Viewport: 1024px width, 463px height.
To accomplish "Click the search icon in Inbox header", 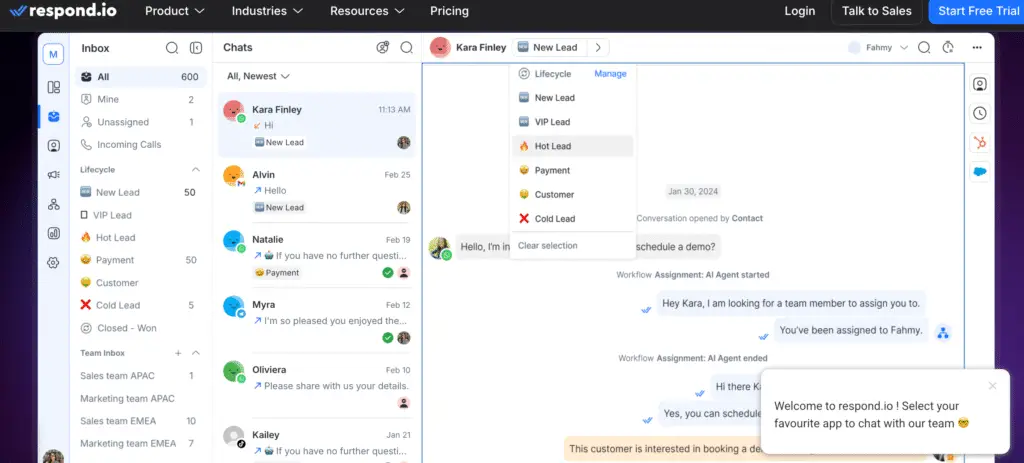I will (x=172, y=48).
